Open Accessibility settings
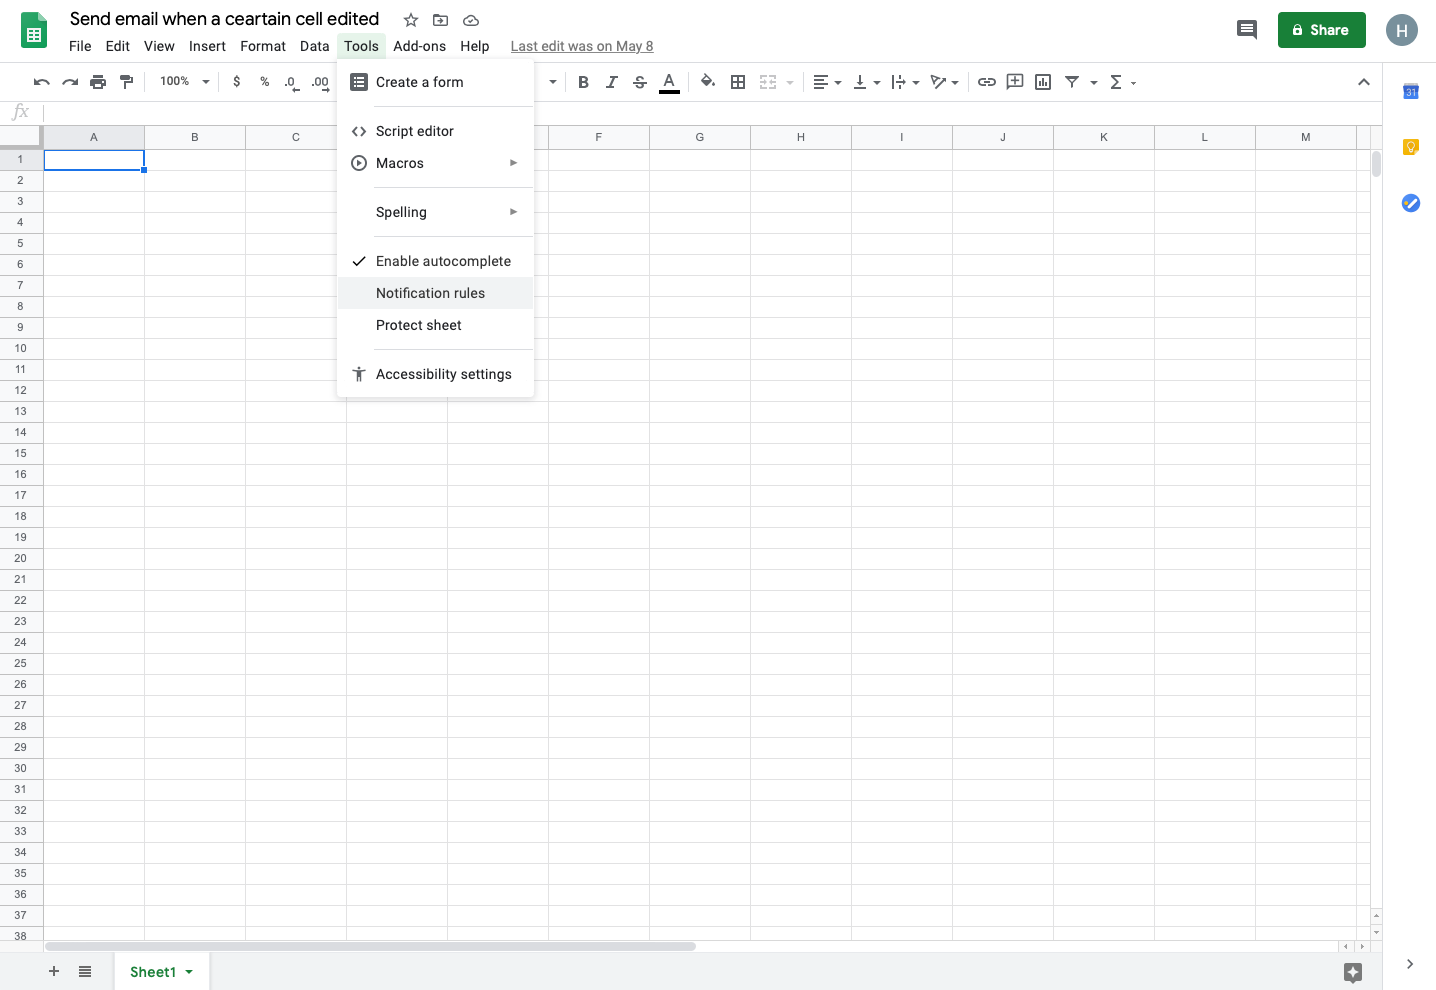 click(x=435, y=374)
